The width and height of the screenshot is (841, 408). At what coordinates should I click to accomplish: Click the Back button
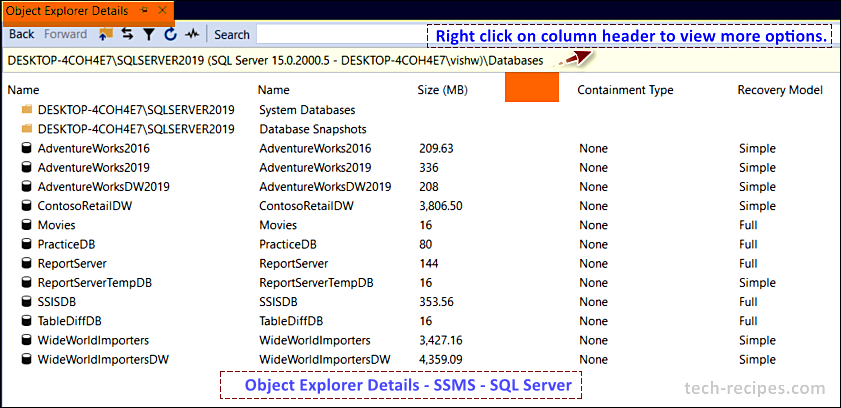(21, 34)
